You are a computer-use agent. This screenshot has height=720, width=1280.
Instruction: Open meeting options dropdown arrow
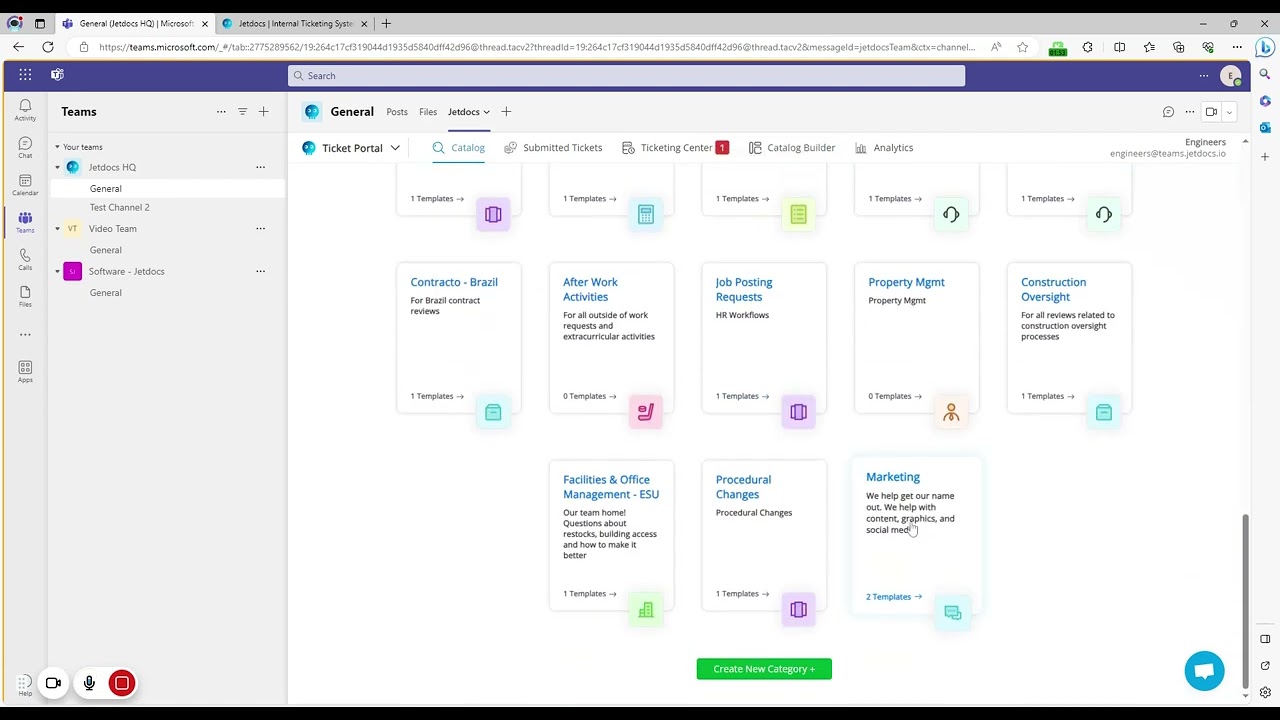pyautogui.click(x=1229, y=112)
